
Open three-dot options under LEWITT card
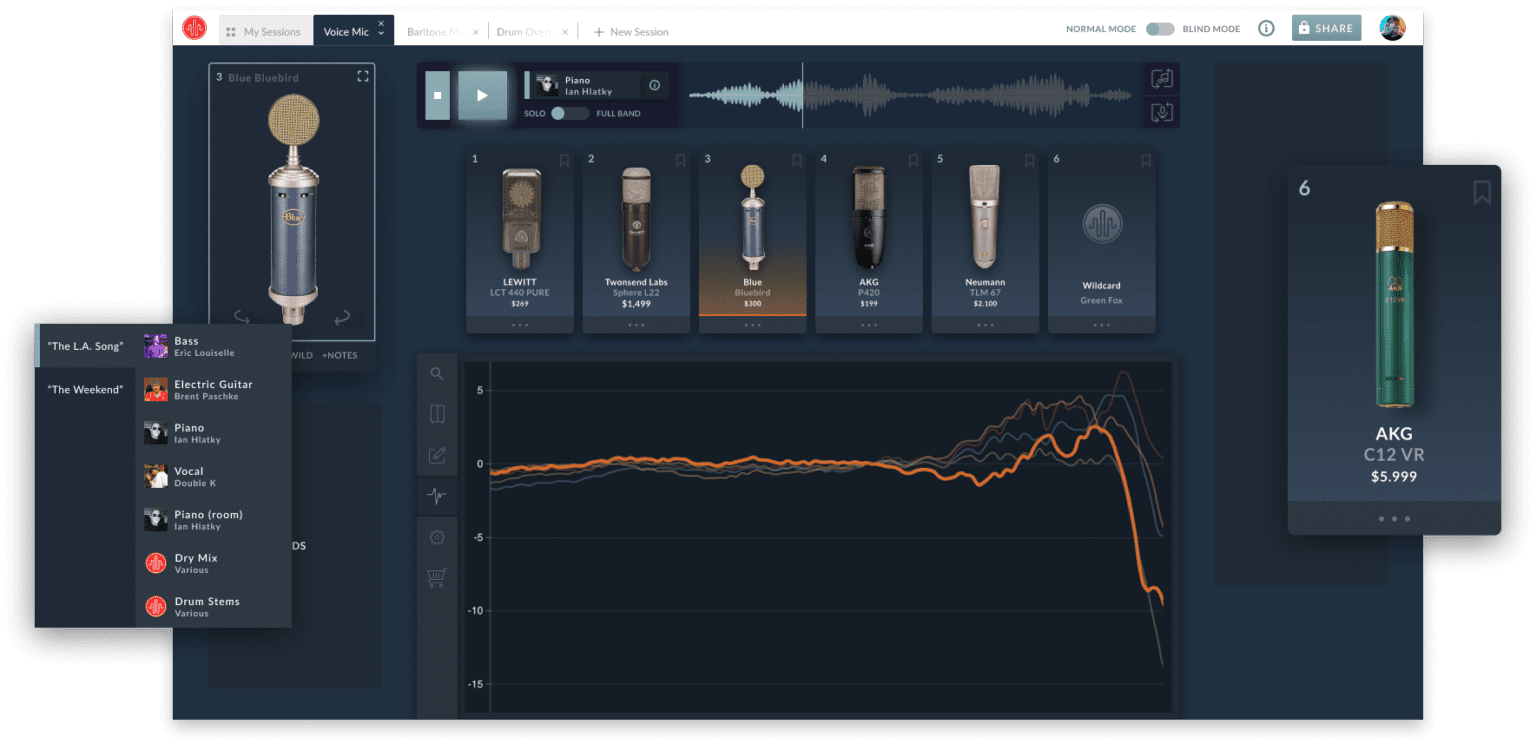tap(520, 325)
